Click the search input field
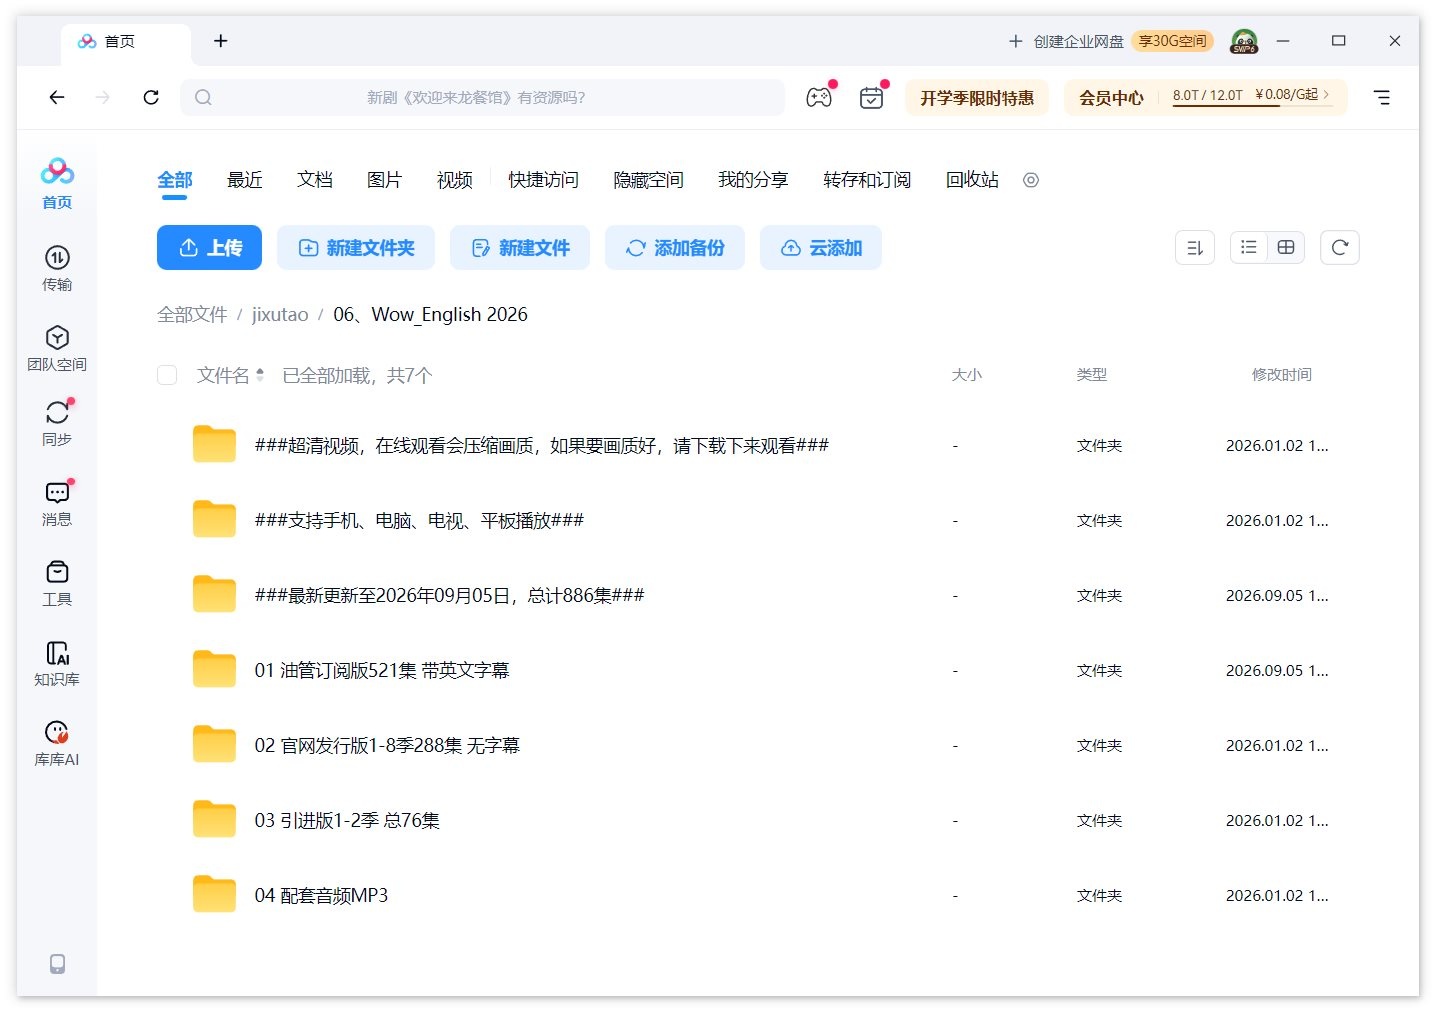1439x1018 pixels. click(482, 97)
